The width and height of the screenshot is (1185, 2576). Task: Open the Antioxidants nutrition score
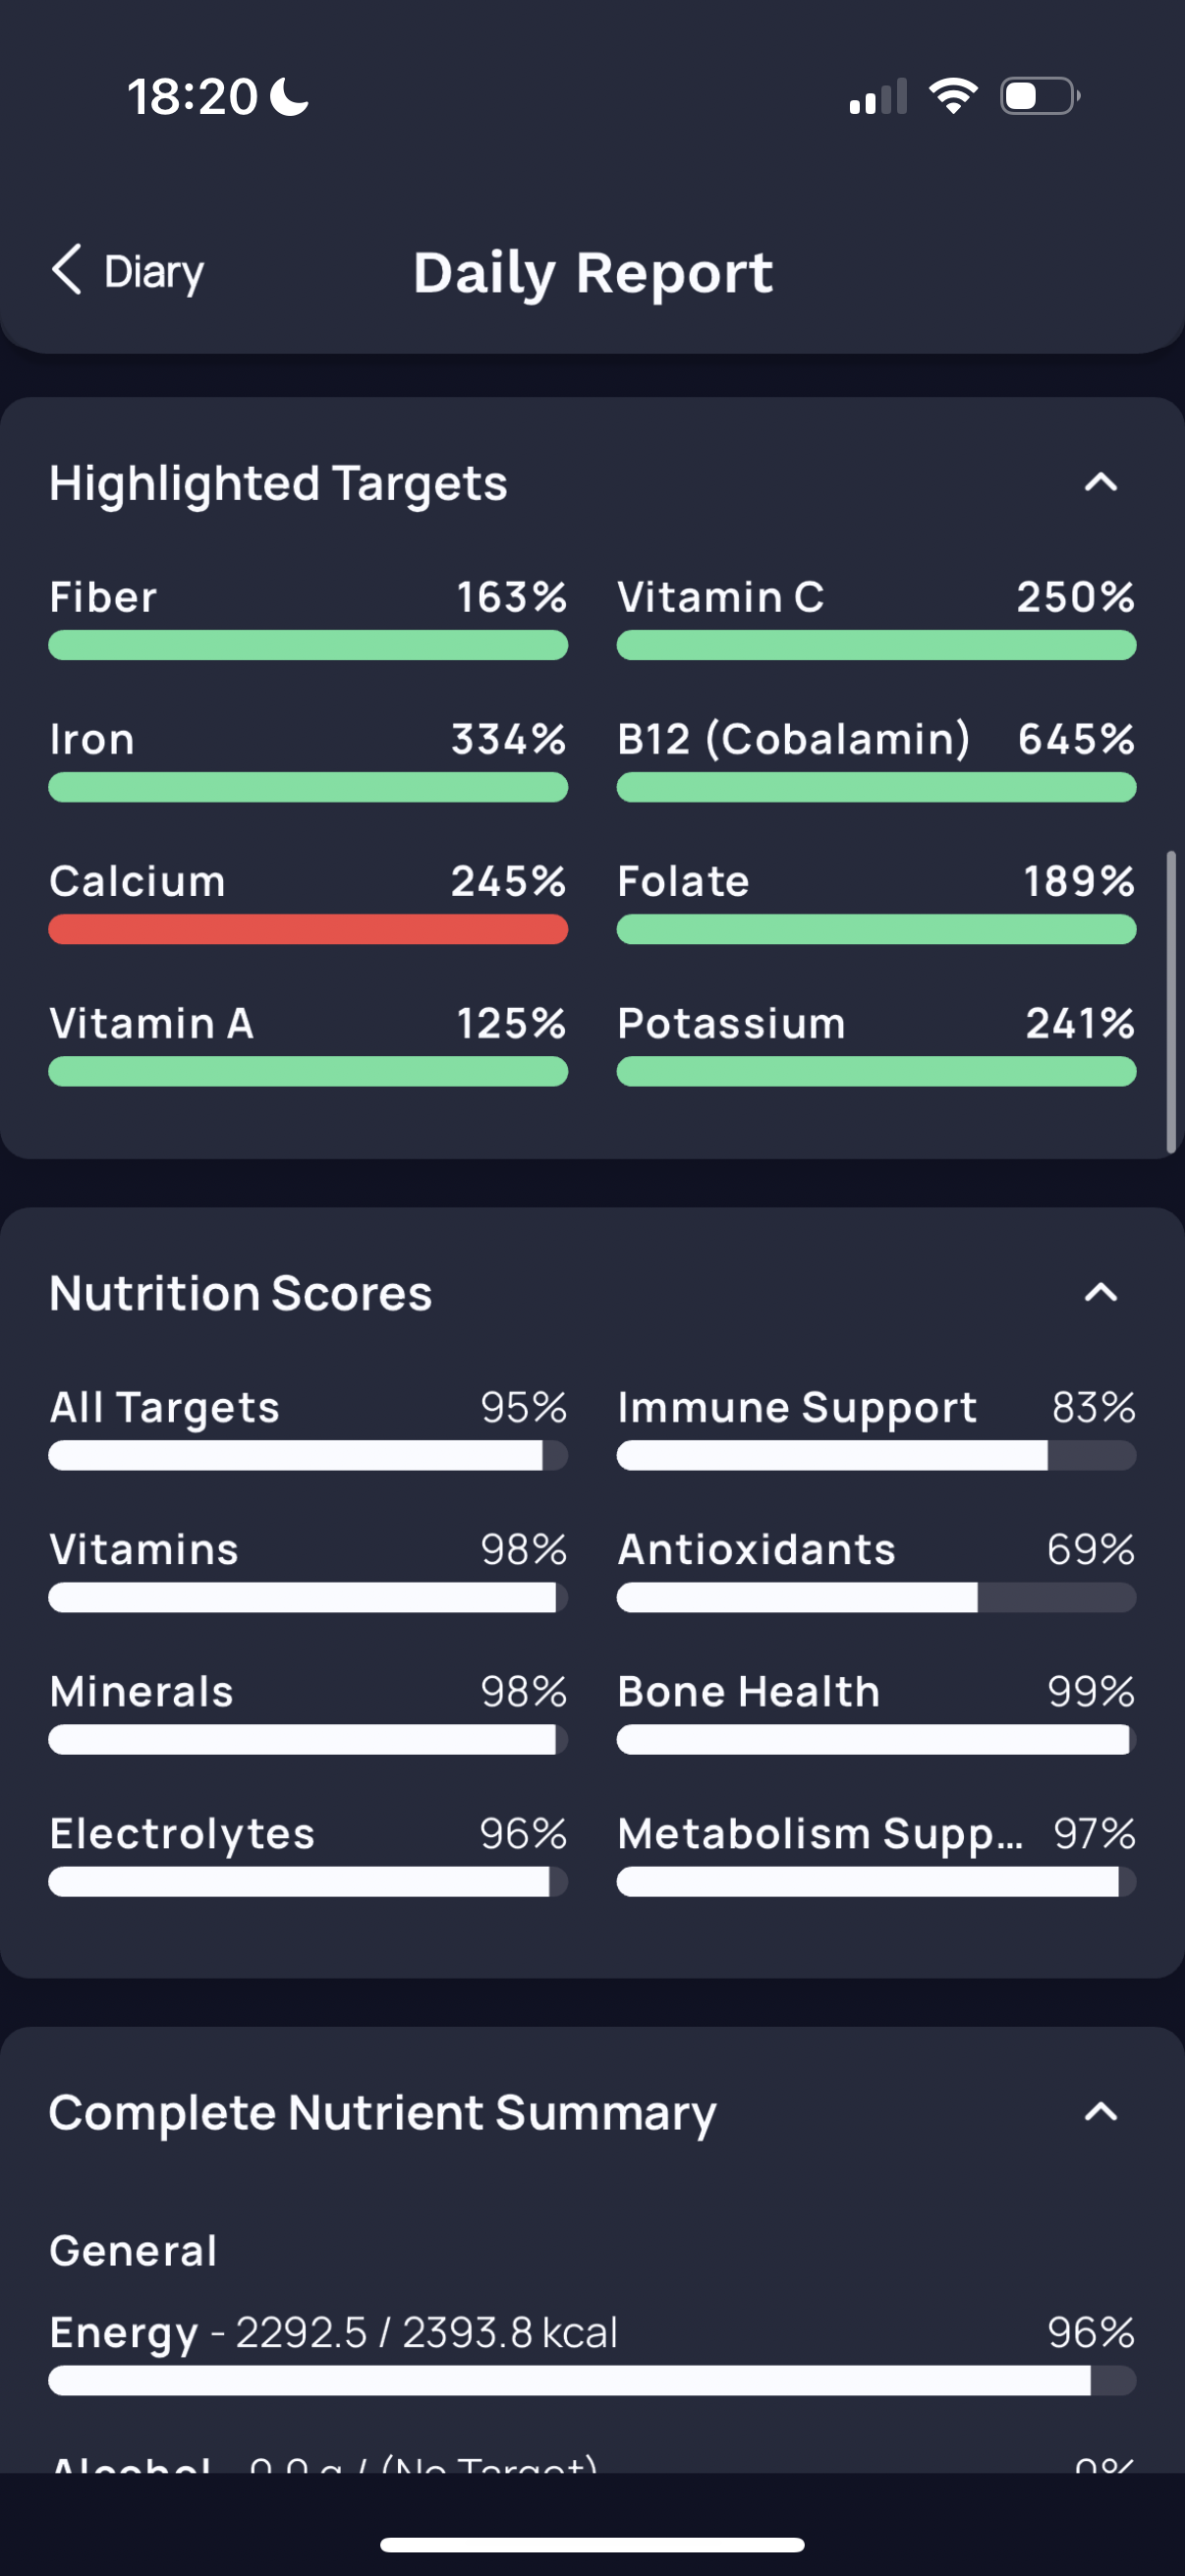coord(876,1570)
